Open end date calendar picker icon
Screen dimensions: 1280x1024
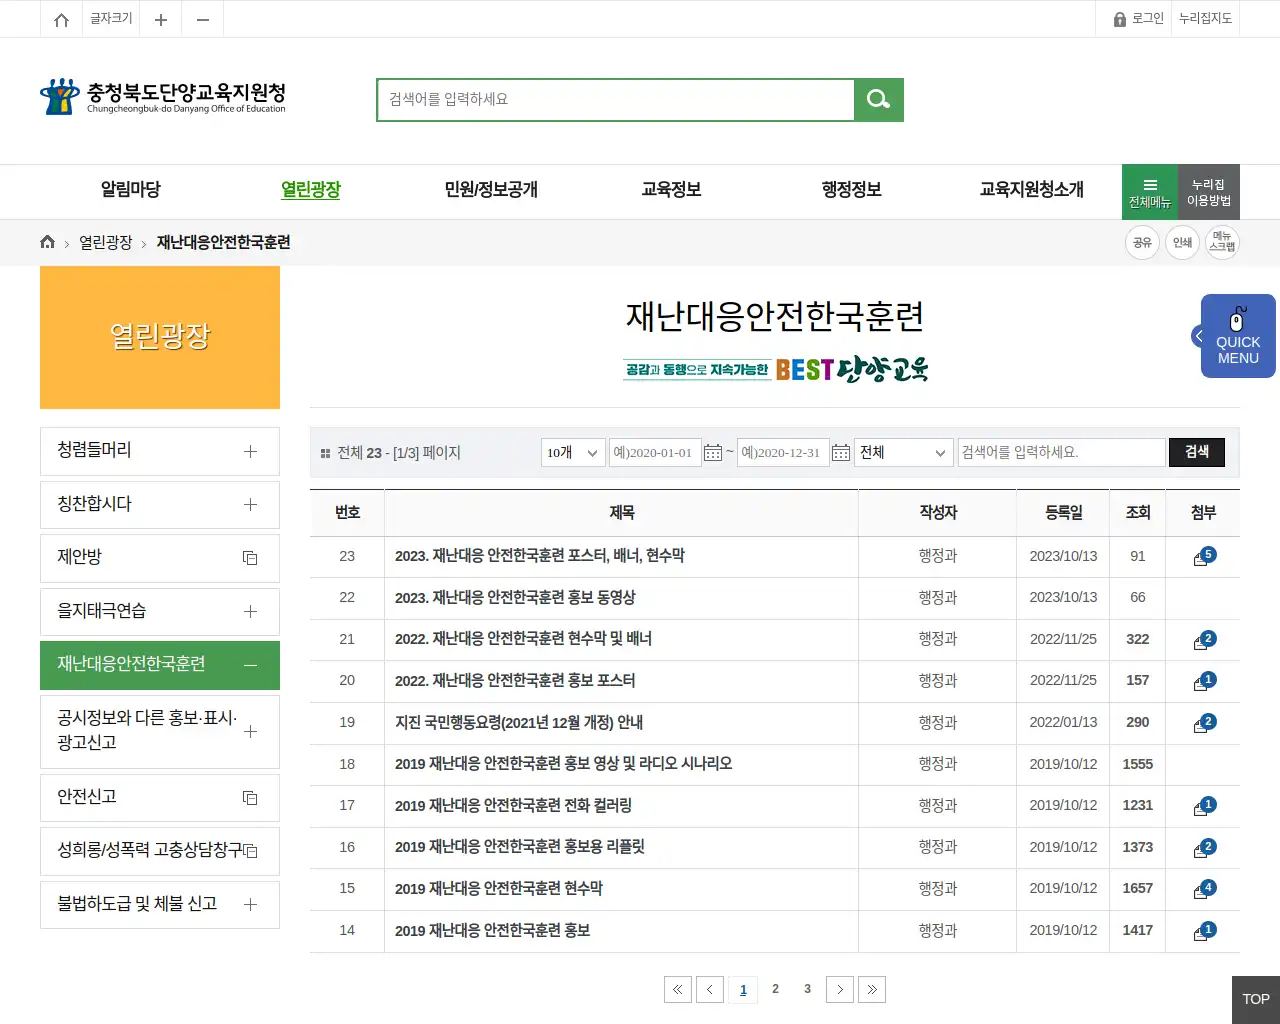841,453
